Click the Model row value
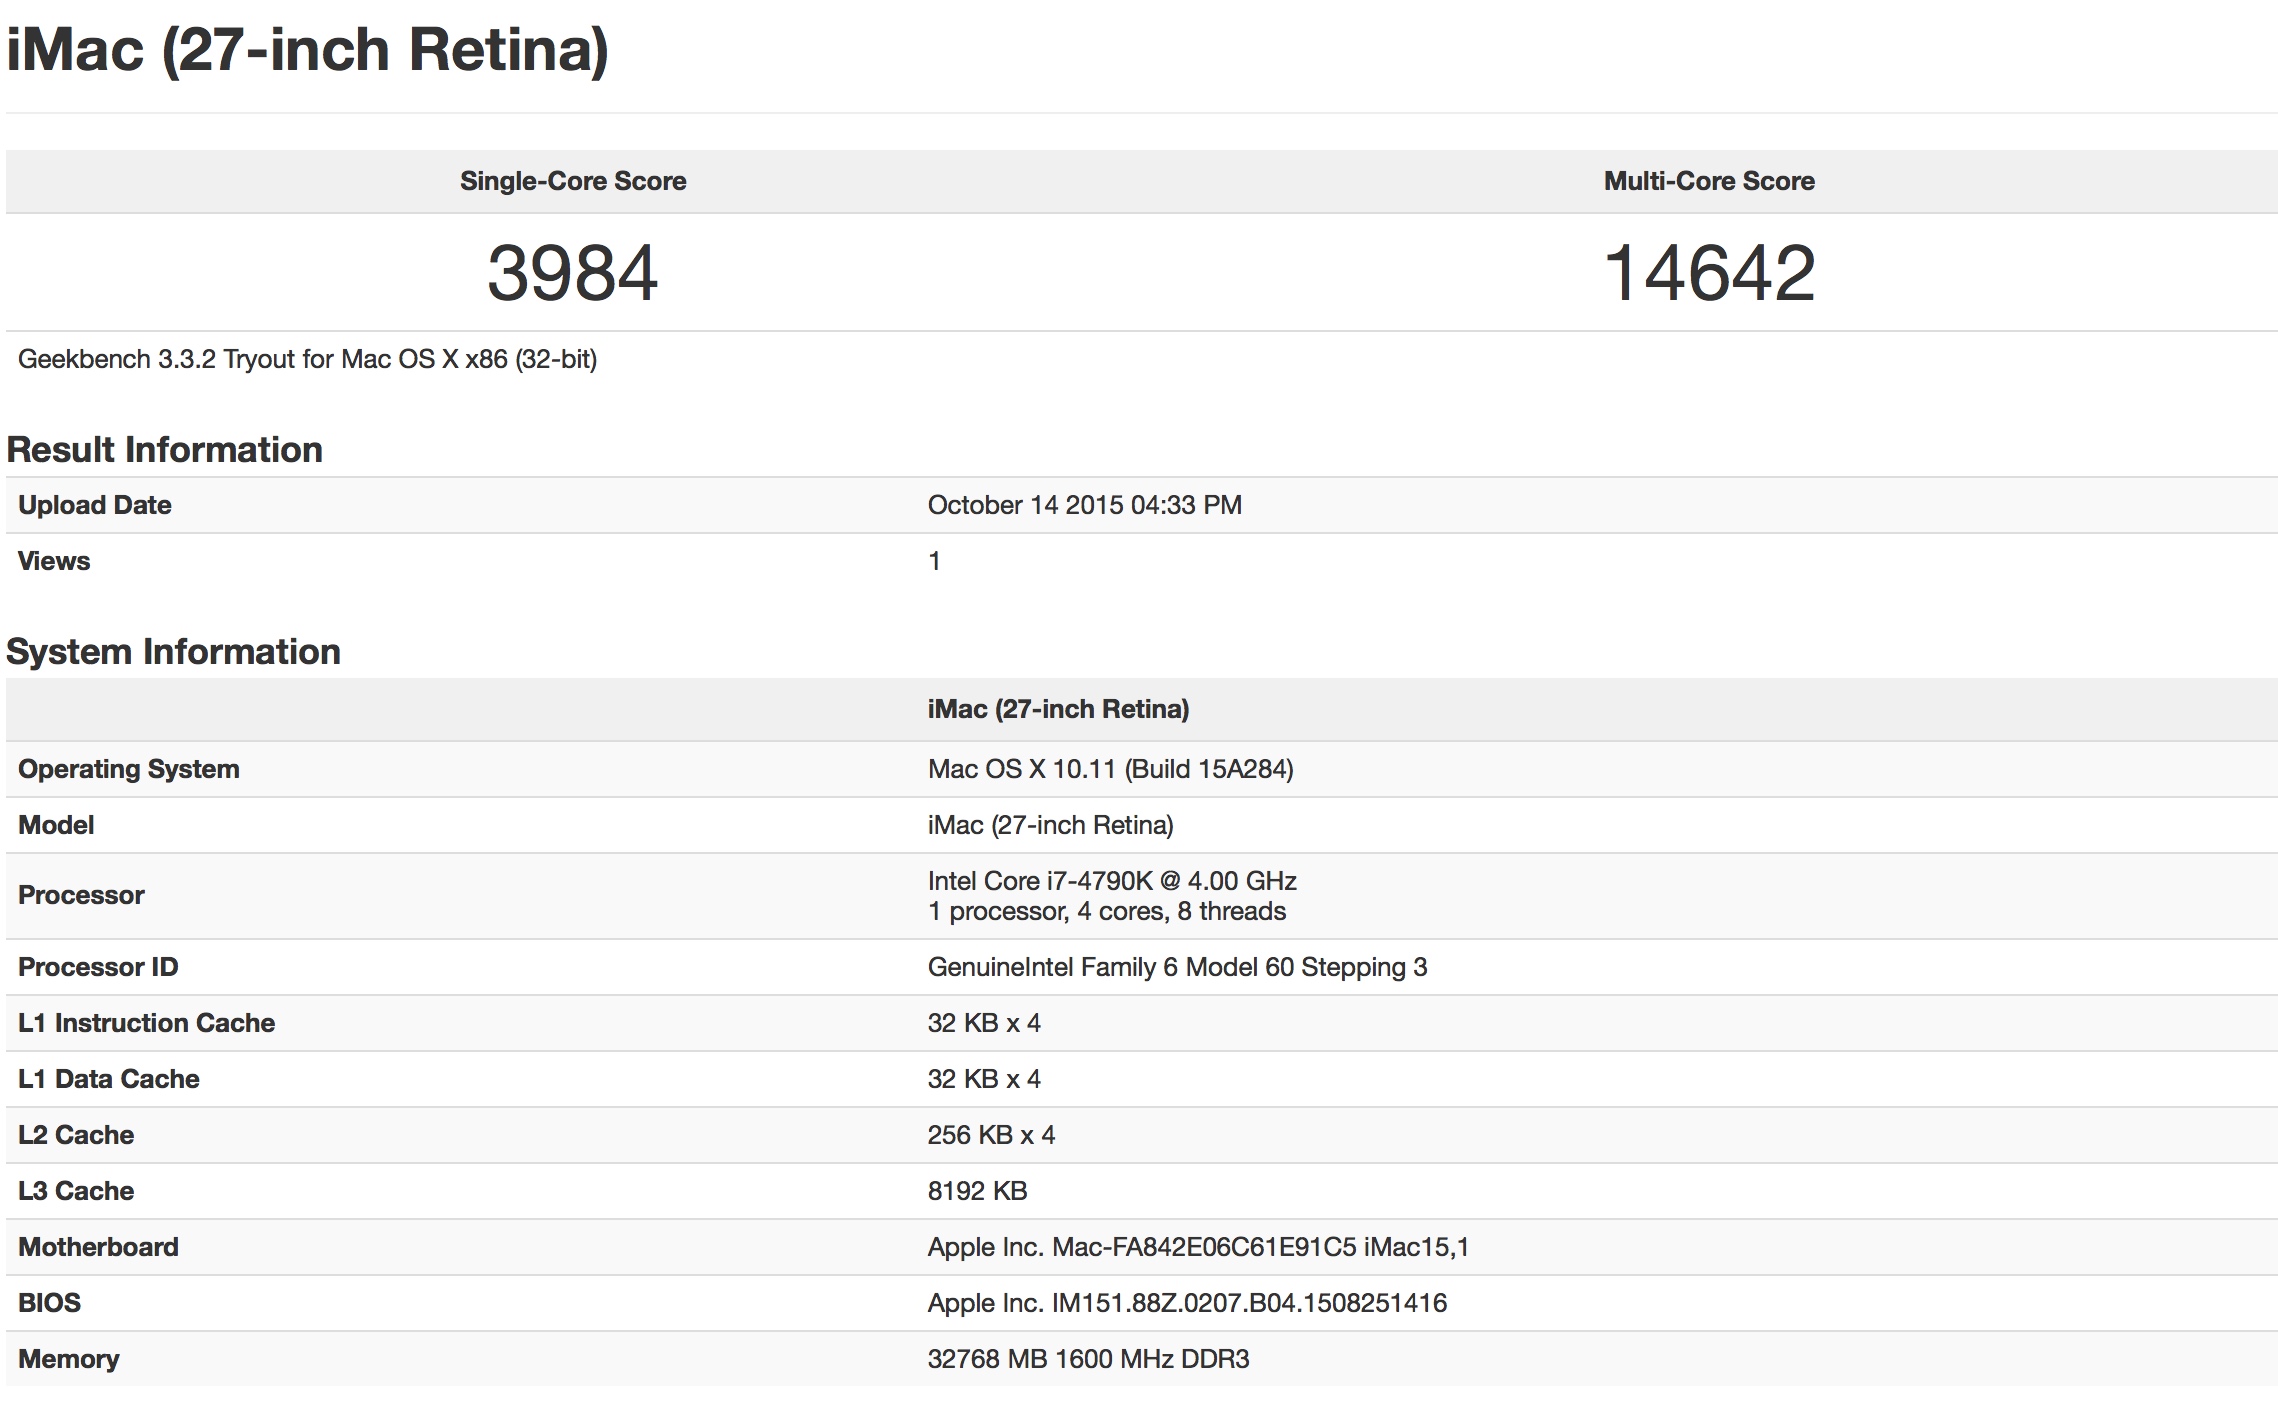 coord(1050,825)
